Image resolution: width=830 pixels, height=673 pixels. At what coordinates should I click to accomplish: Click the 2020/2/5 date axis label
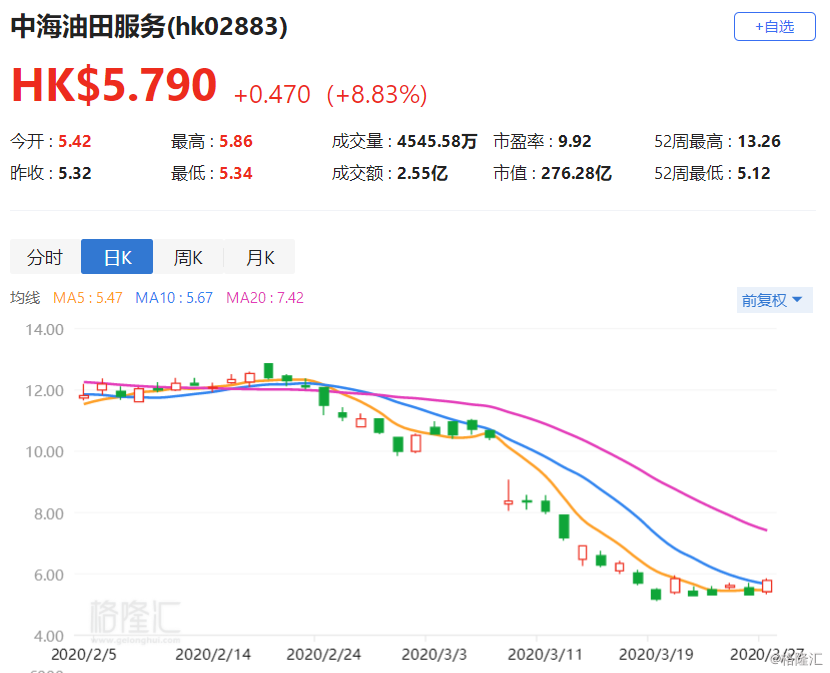(84, 654)
